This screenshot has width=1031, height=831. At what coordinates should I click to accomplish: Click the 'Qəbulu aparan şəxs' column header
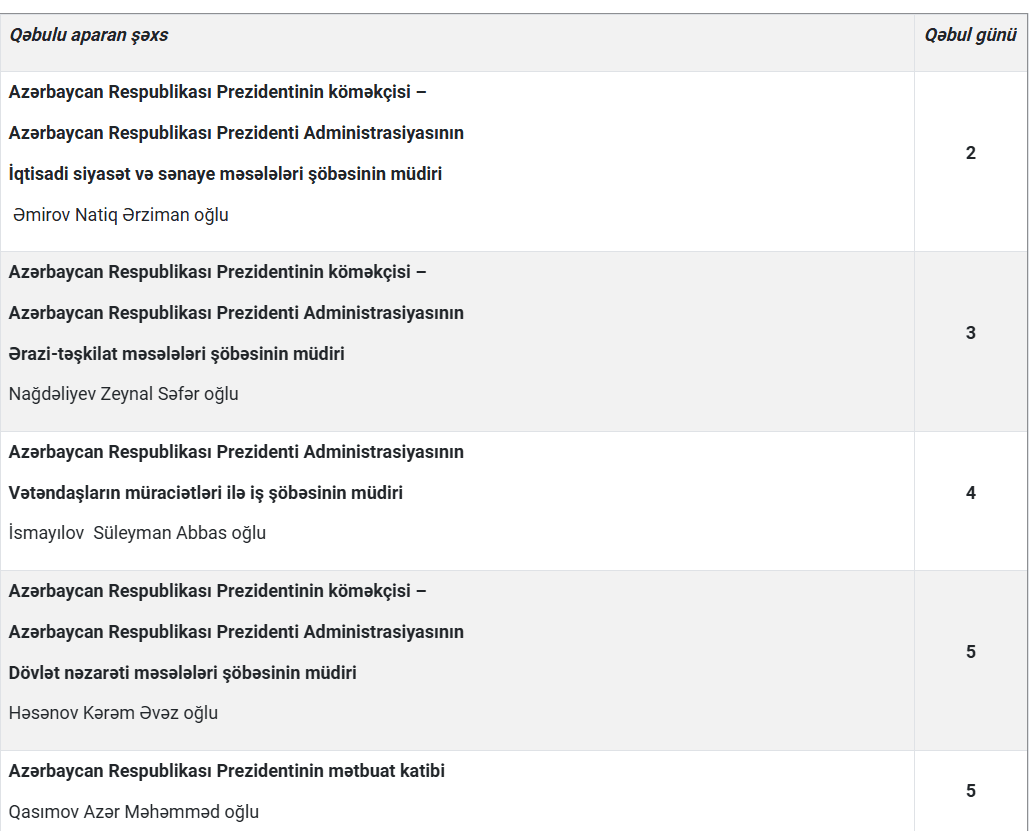tap(89, 36)
